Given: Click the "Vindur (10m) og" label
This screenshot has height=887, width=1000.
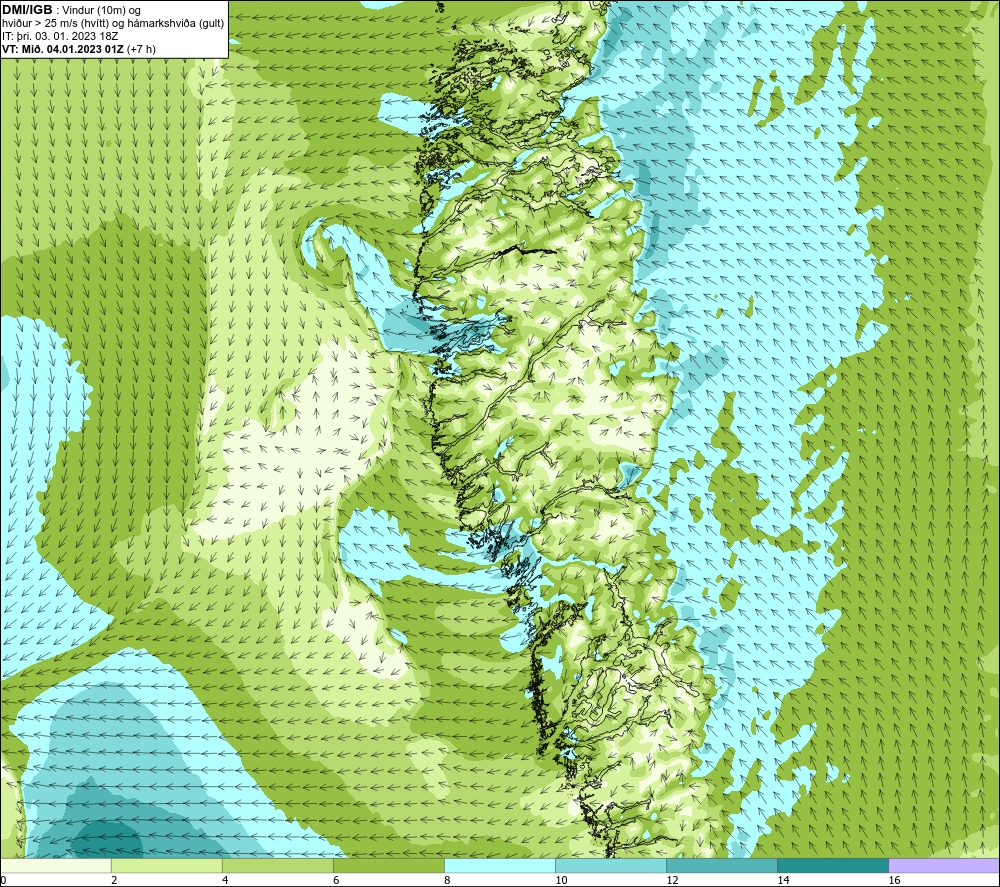Looking at the screenshot, I should coord(101,10).
